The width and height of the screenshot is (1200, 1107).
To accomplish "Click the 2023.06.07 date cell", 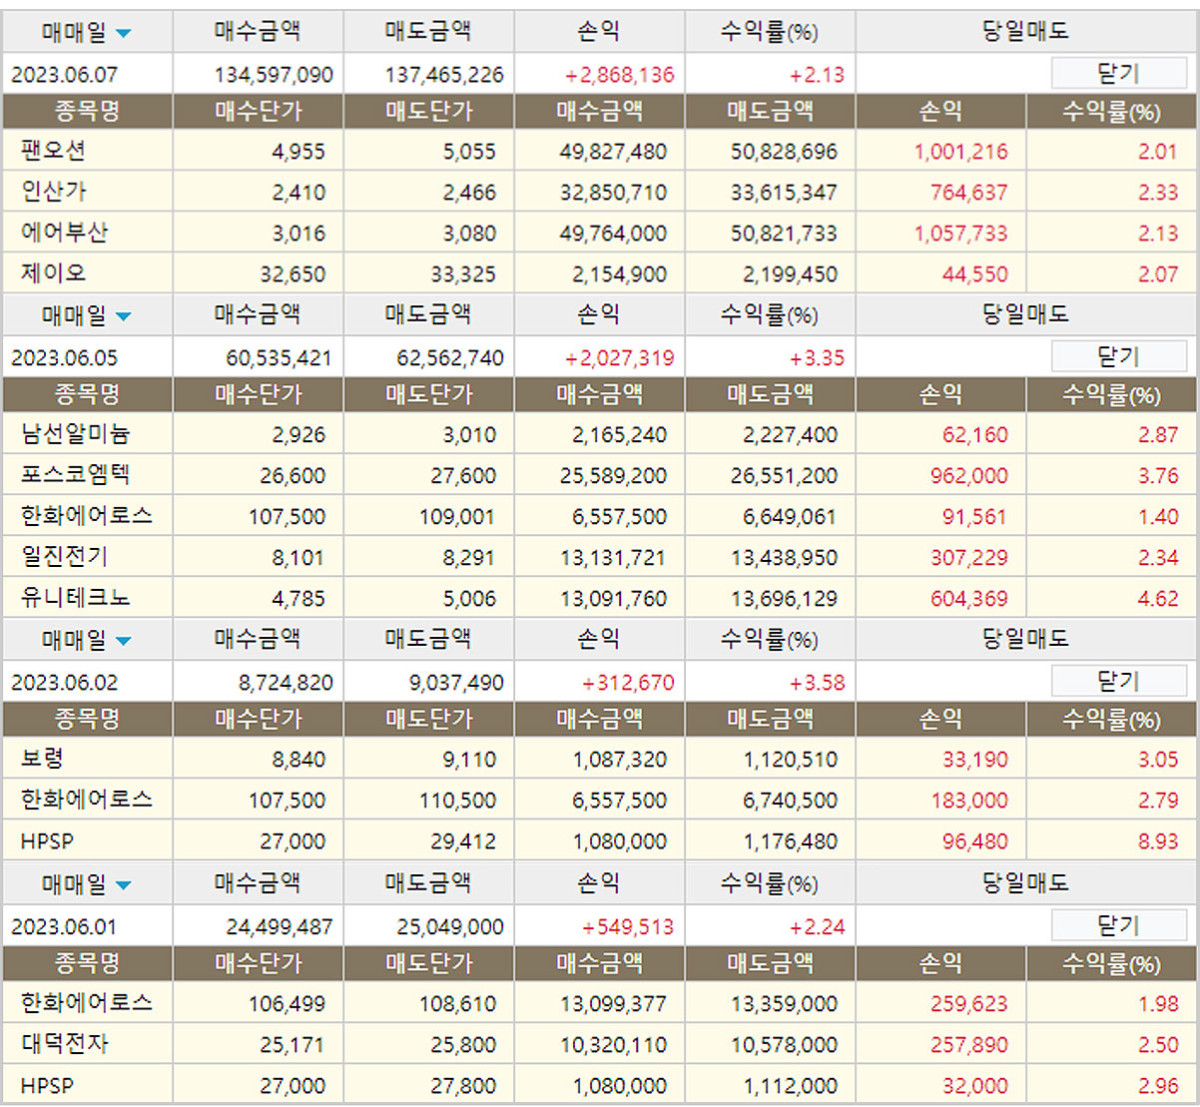I will pyautogui.click(x=64, y=75).
